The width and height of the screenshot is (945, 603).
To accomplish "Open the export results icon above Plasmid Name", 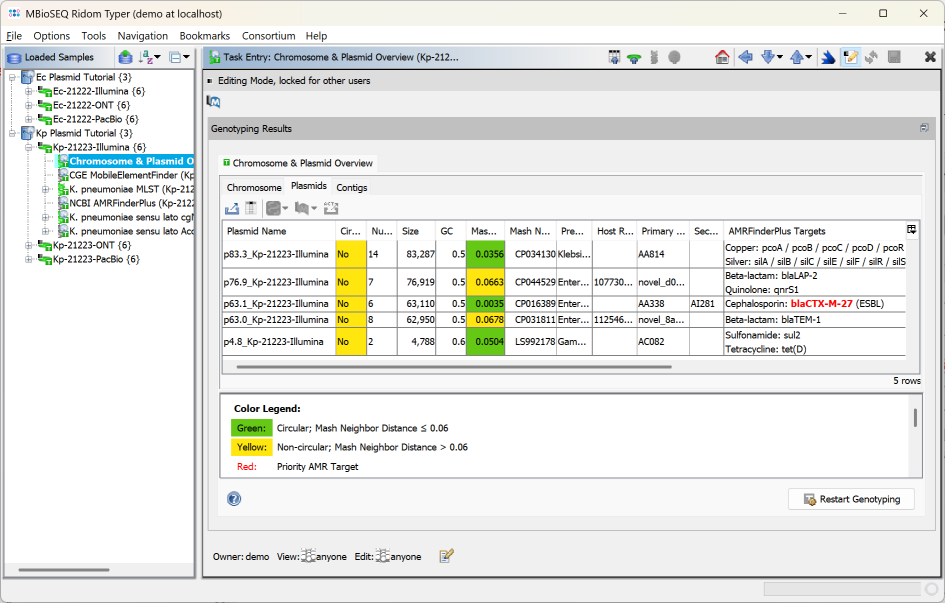I will pyautogui.click(x=232, y=207).
